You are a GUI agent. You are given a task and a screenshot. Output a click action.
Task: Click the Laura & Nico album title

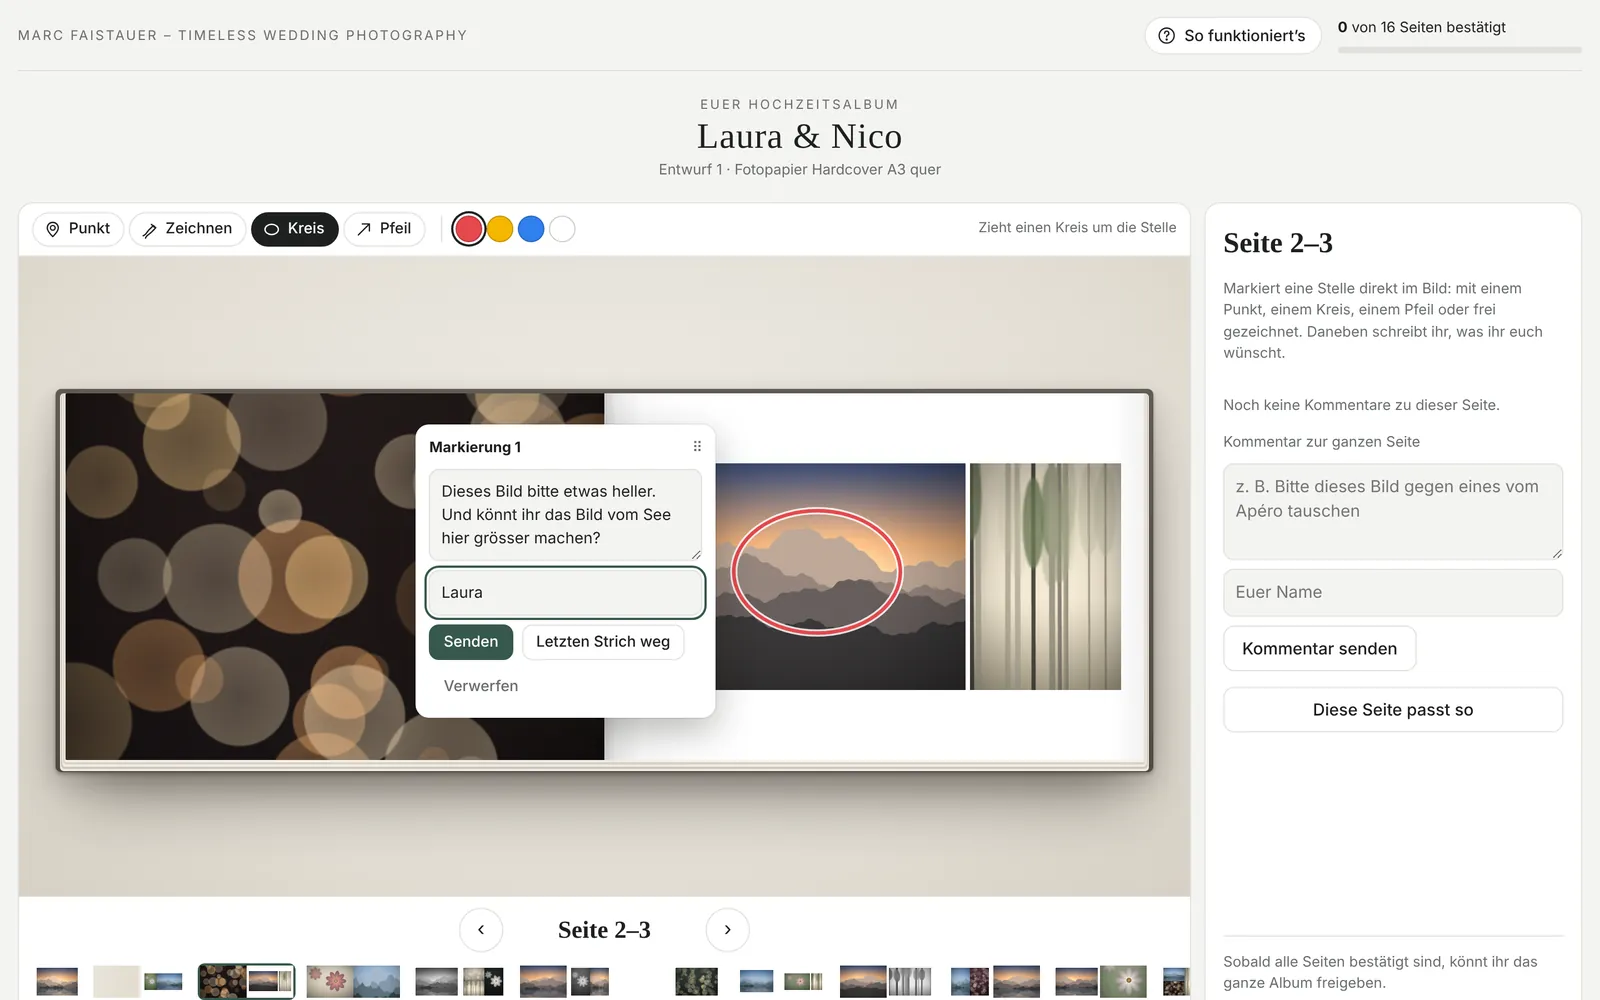coord(800,136)
